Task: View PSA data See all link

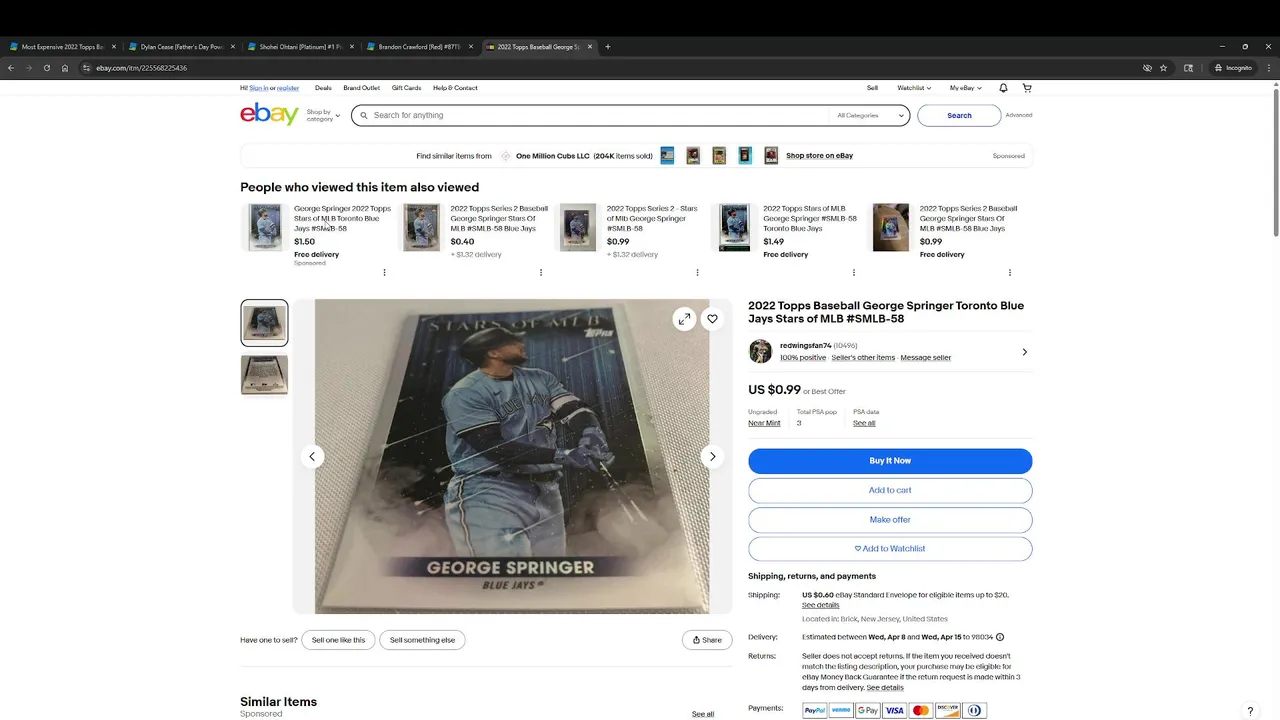Action: click(x=864, y=423)
